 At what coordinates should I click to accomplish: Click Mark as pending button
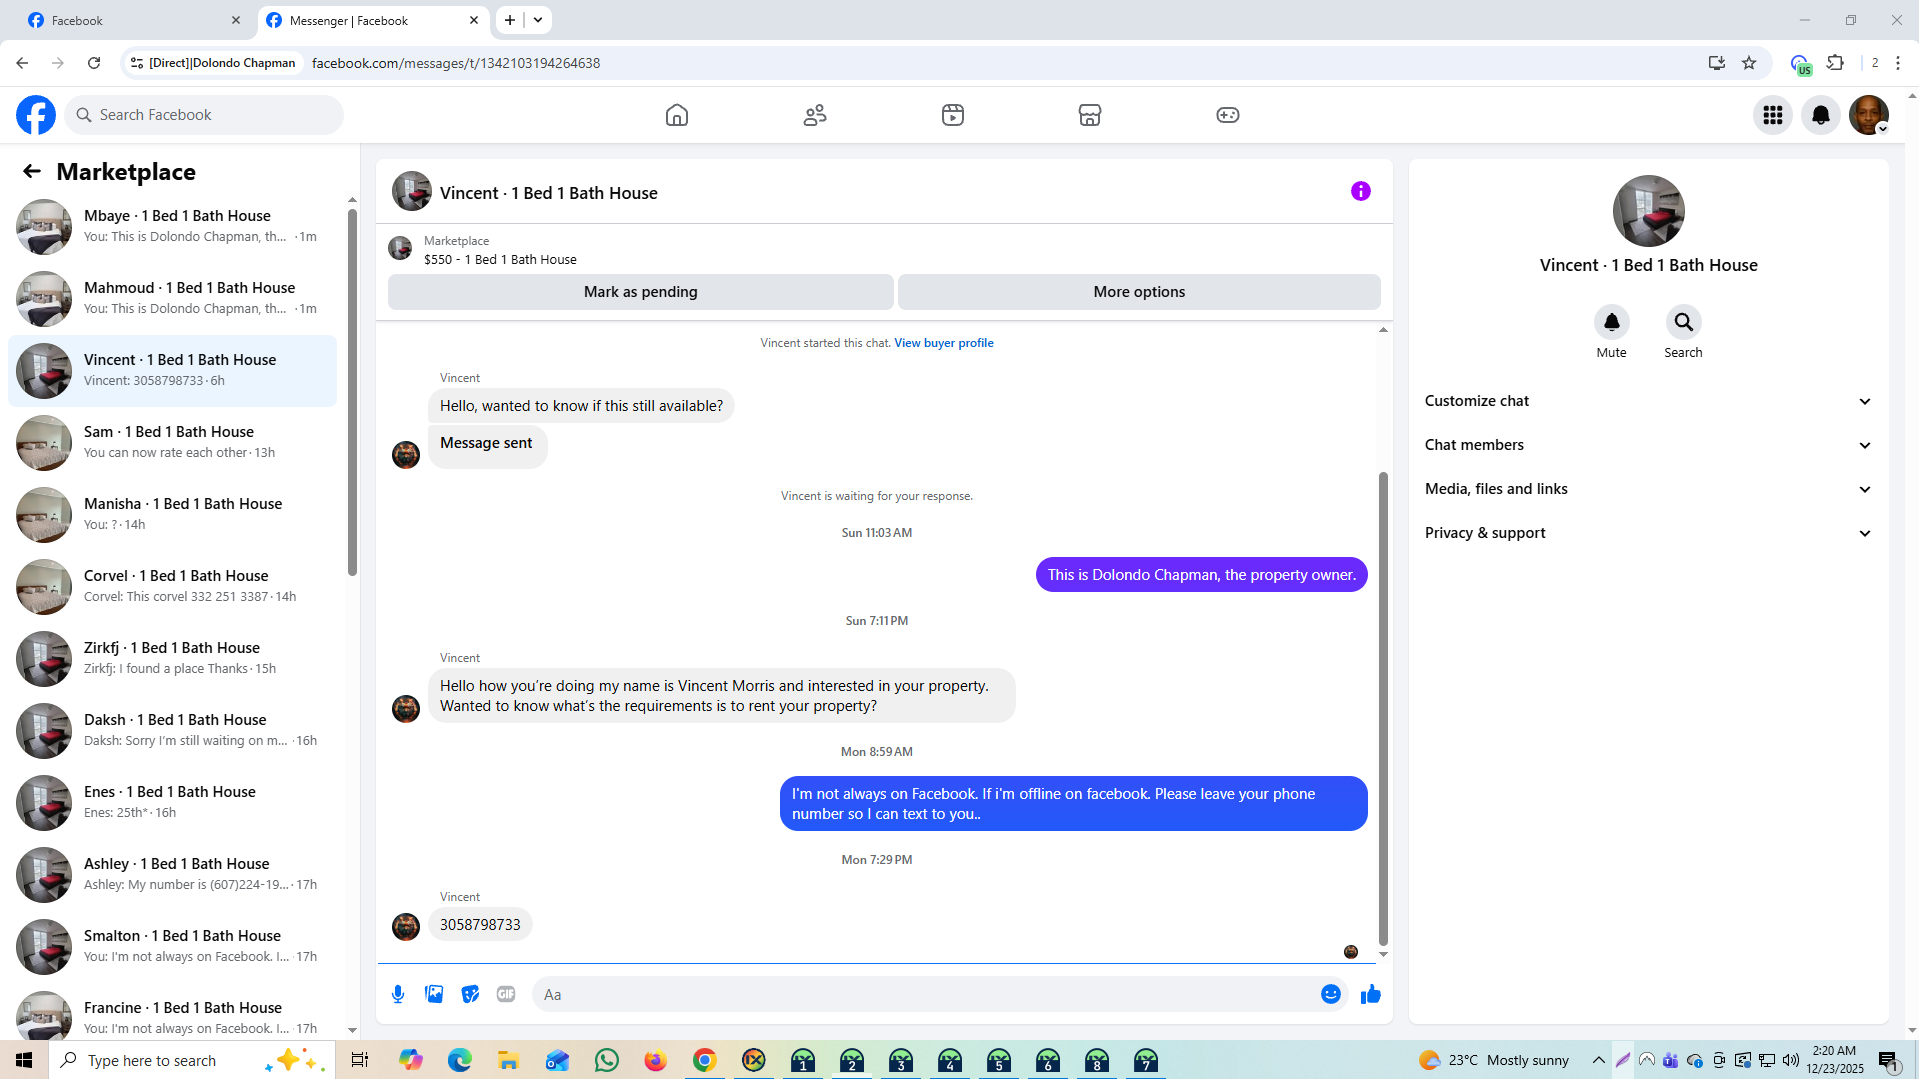click(641, 292)
